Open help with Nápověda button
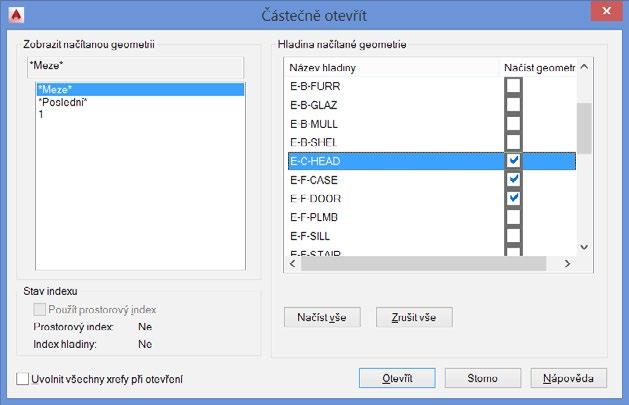629x405 pixels. tap(568, 378)
